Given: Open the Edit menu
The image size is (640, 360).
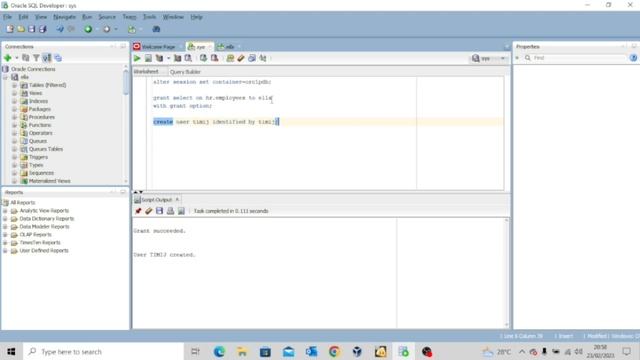Looking at the screenshot, I should [x=23, y=17].
